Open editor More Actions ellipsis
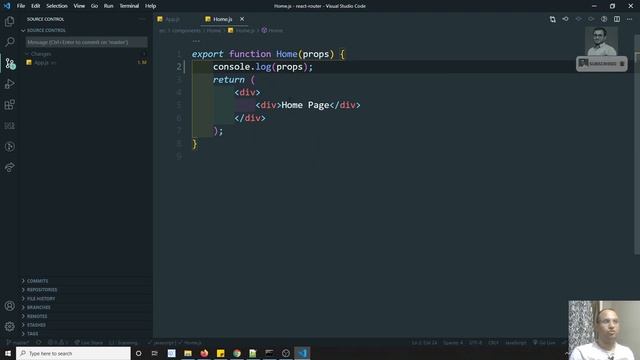This screenshot has width=640, height=360. [x=629, y=19]
